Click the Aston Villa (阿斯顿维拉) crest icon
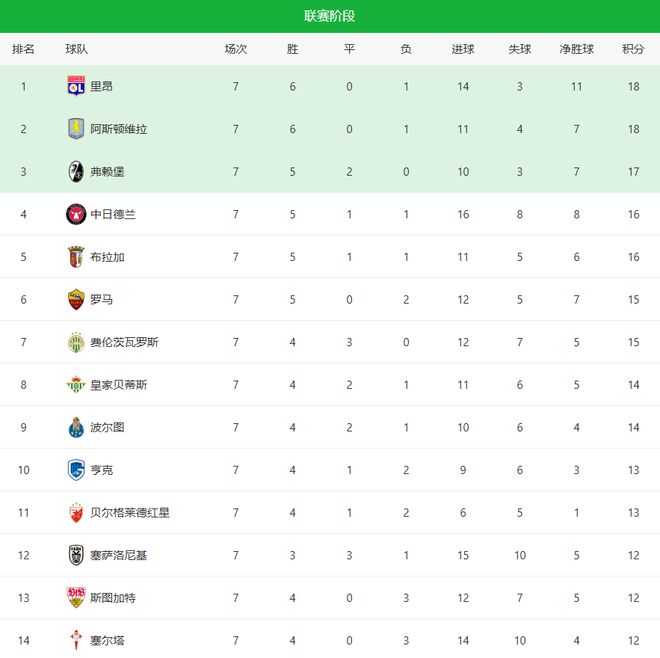660x658 pixels. 75,129
